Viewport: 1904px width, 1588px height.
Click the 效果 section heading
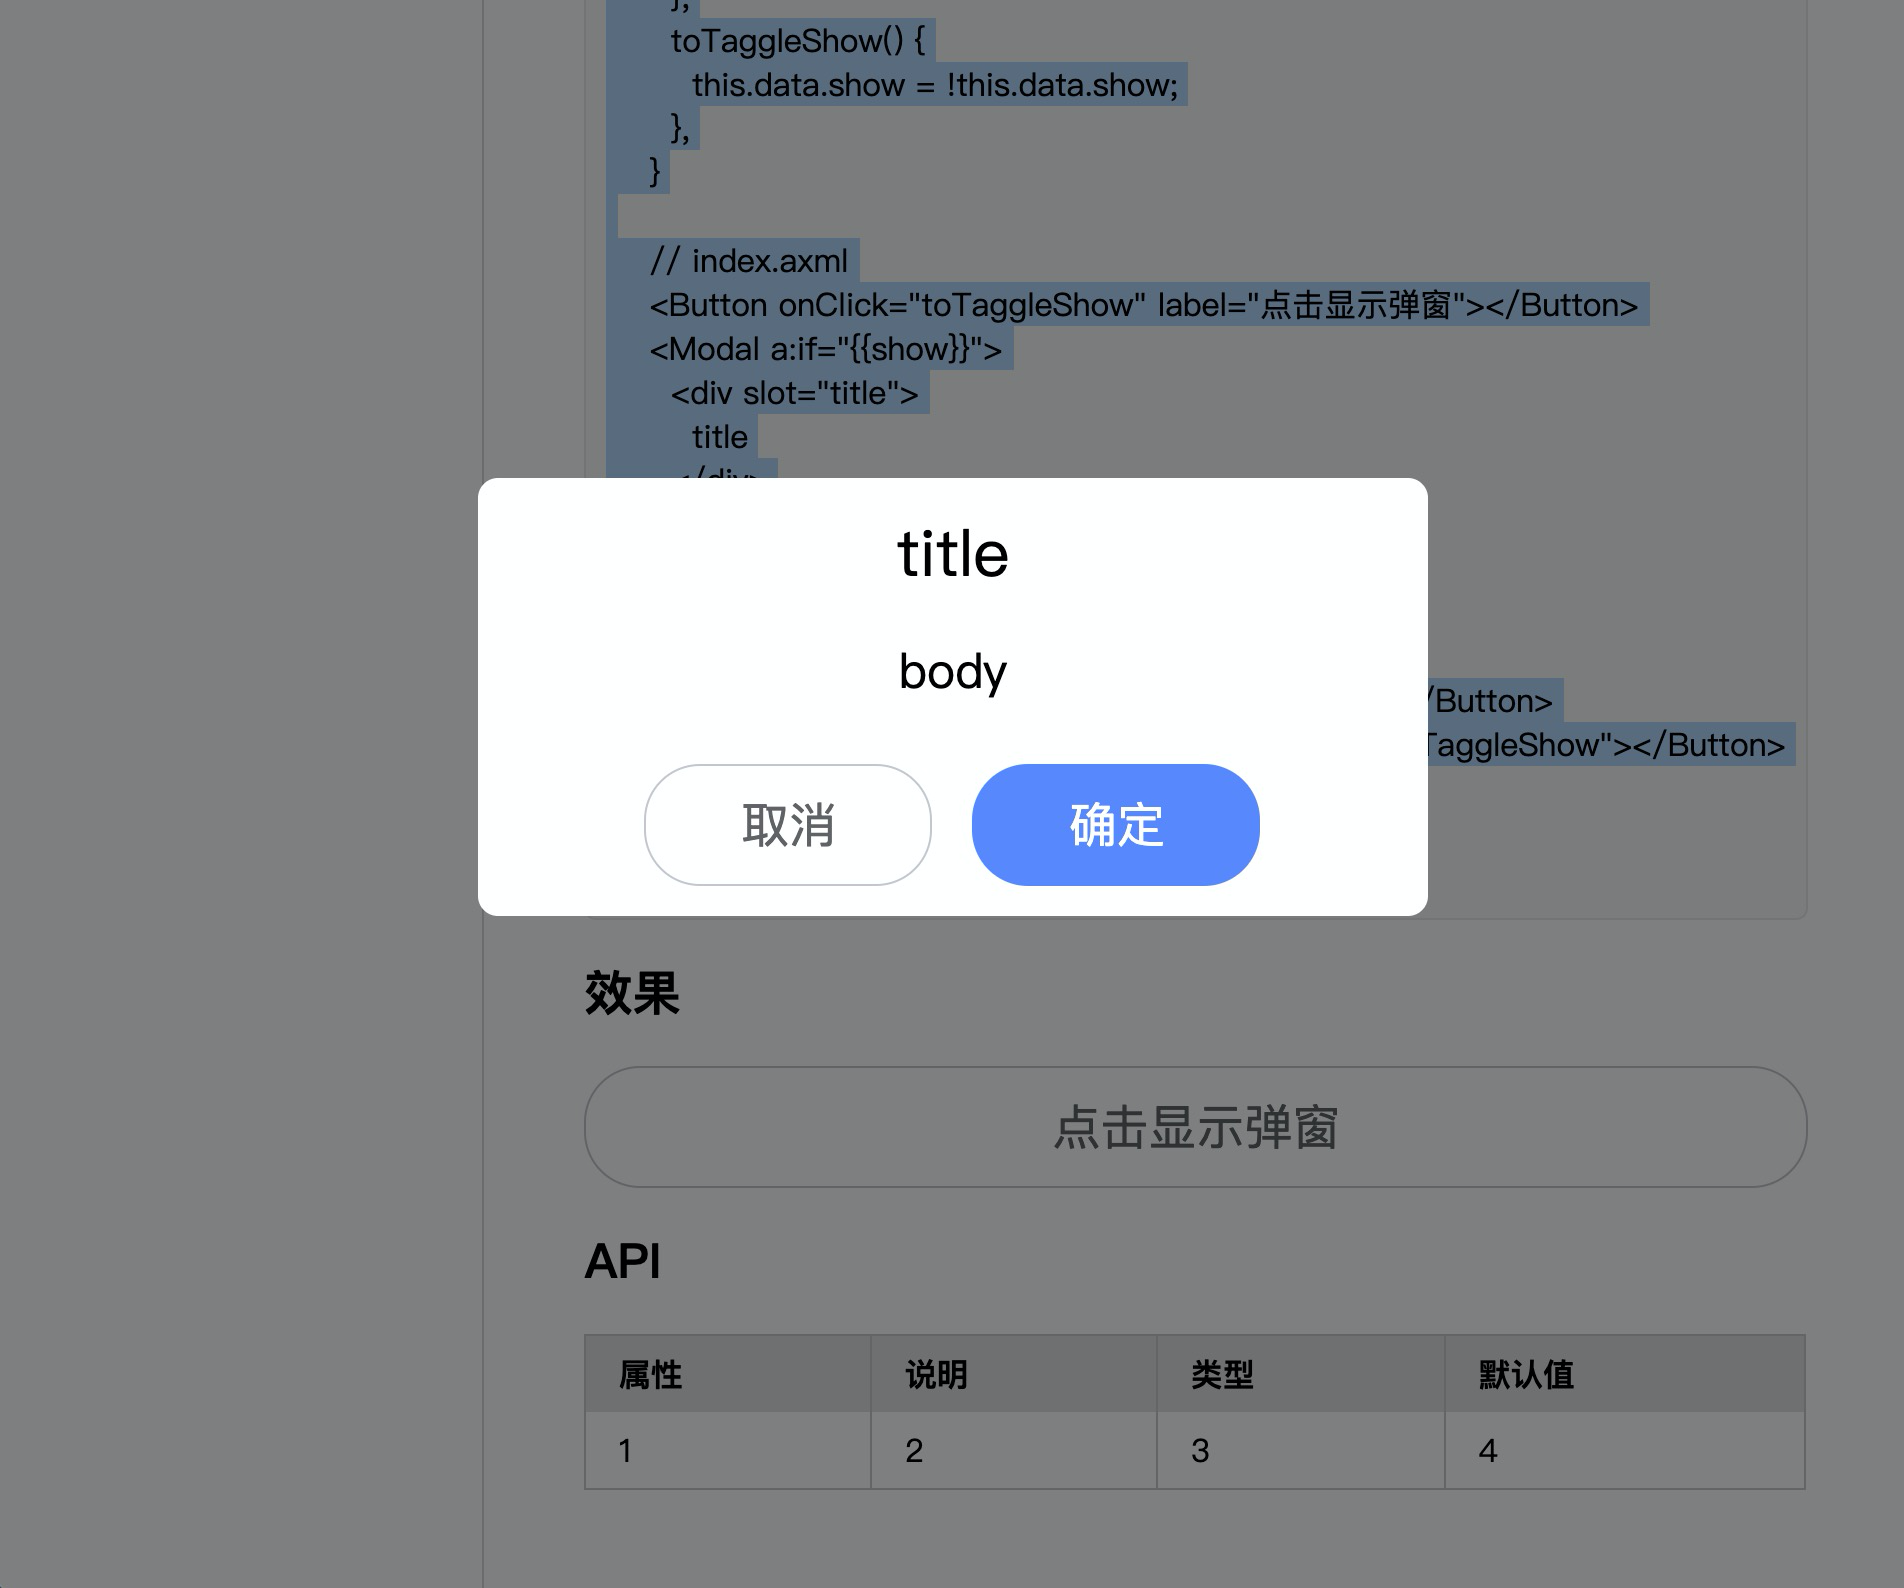tap(632, 993)
